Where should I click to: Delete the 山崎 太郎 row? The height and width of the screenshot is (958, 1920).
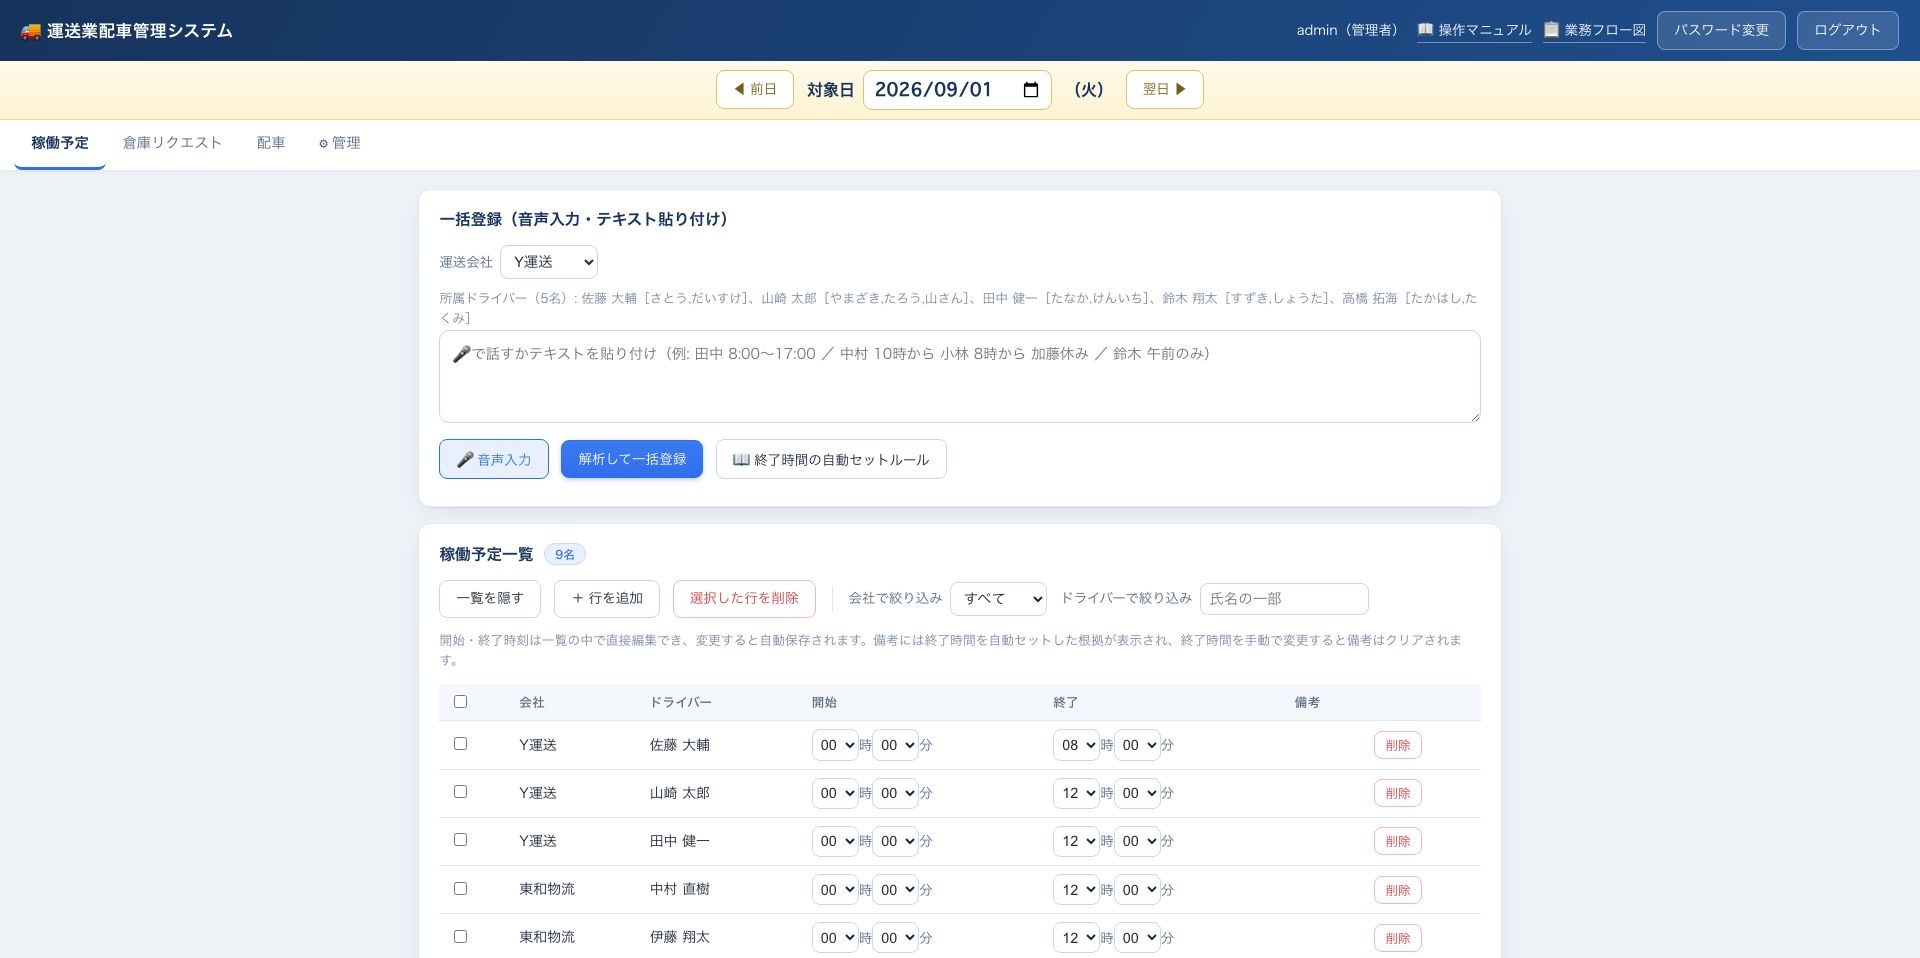1398,793
